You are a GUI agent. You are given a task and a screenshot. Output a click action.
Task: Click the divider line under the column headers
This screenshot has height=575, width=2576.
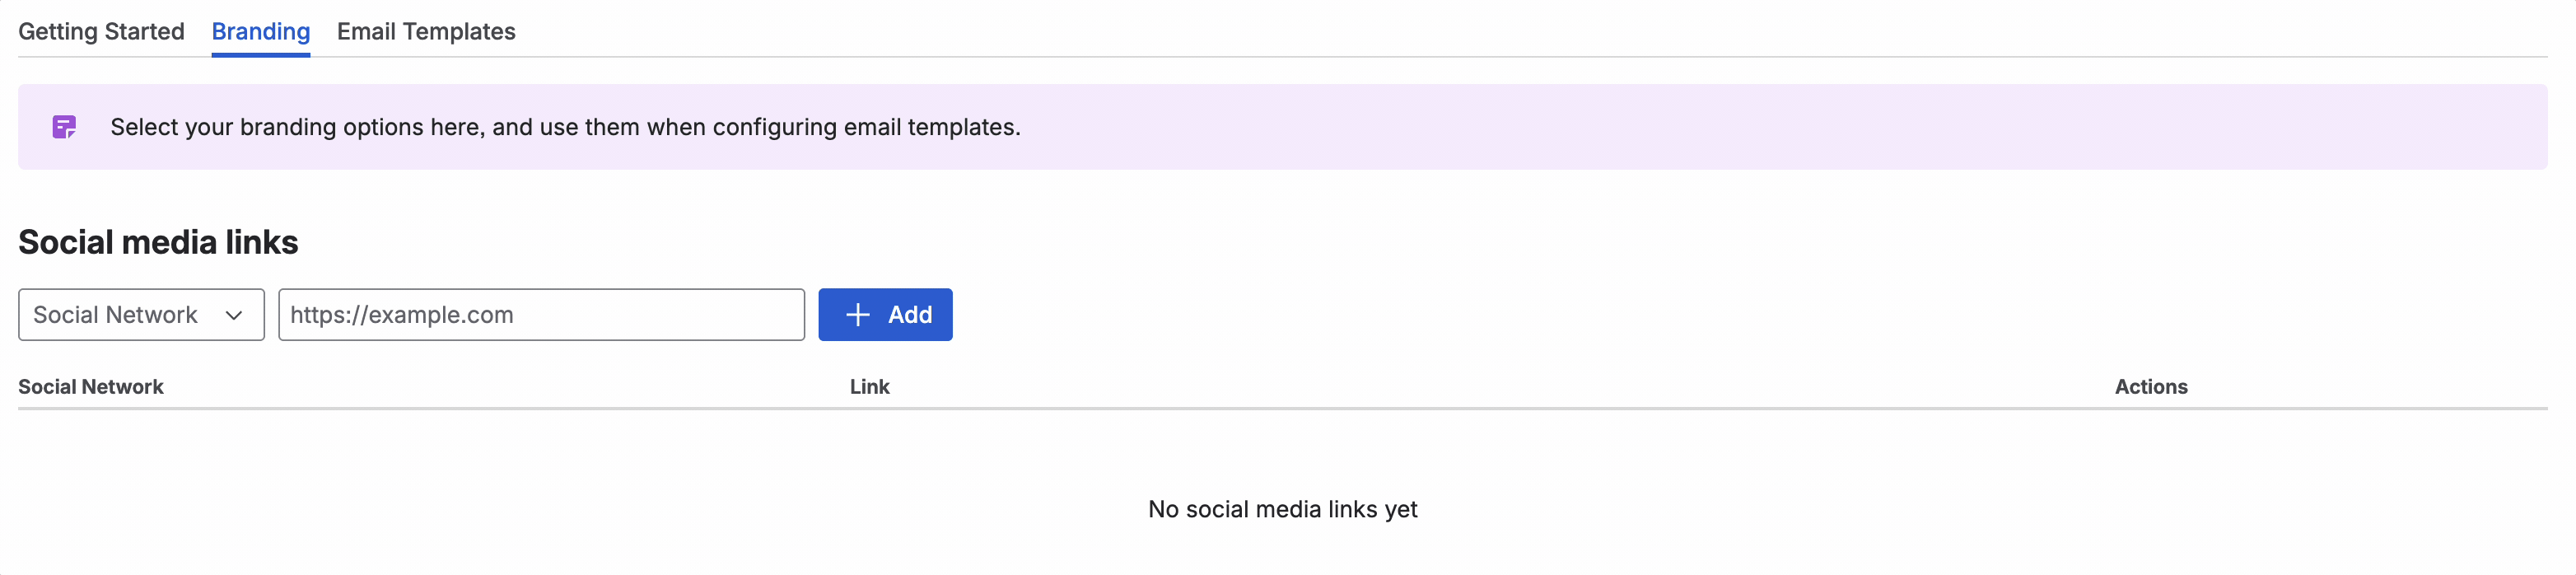[x=1283, y=408]
